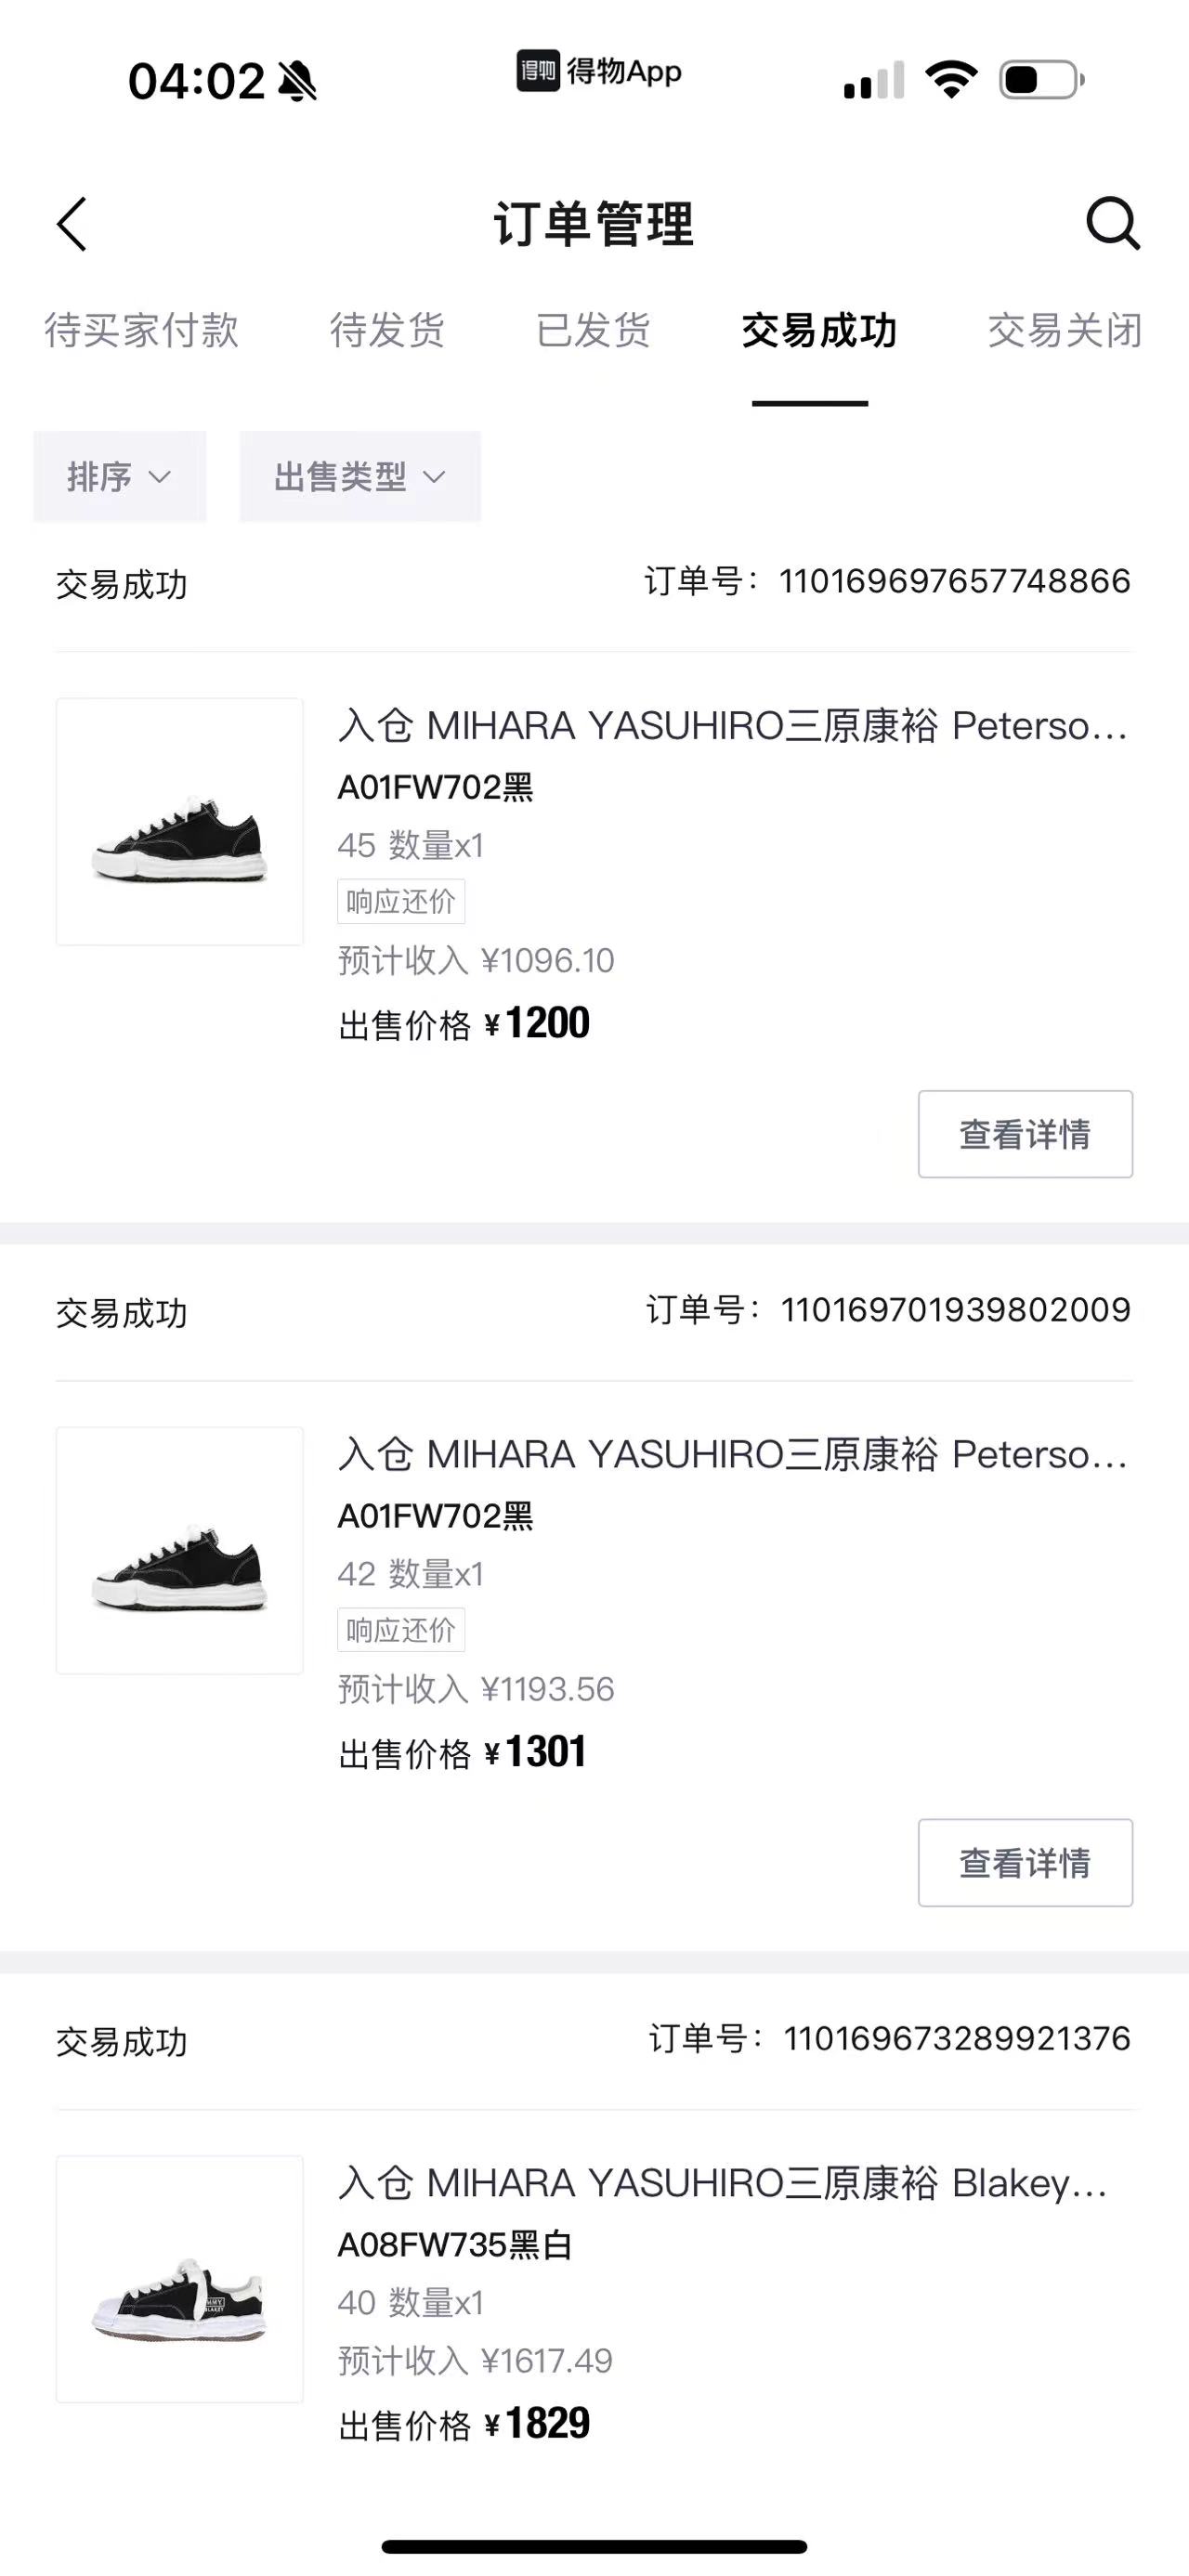
Task: Open size 45 black sneaker thumbnail
Action: click(180, 822)
